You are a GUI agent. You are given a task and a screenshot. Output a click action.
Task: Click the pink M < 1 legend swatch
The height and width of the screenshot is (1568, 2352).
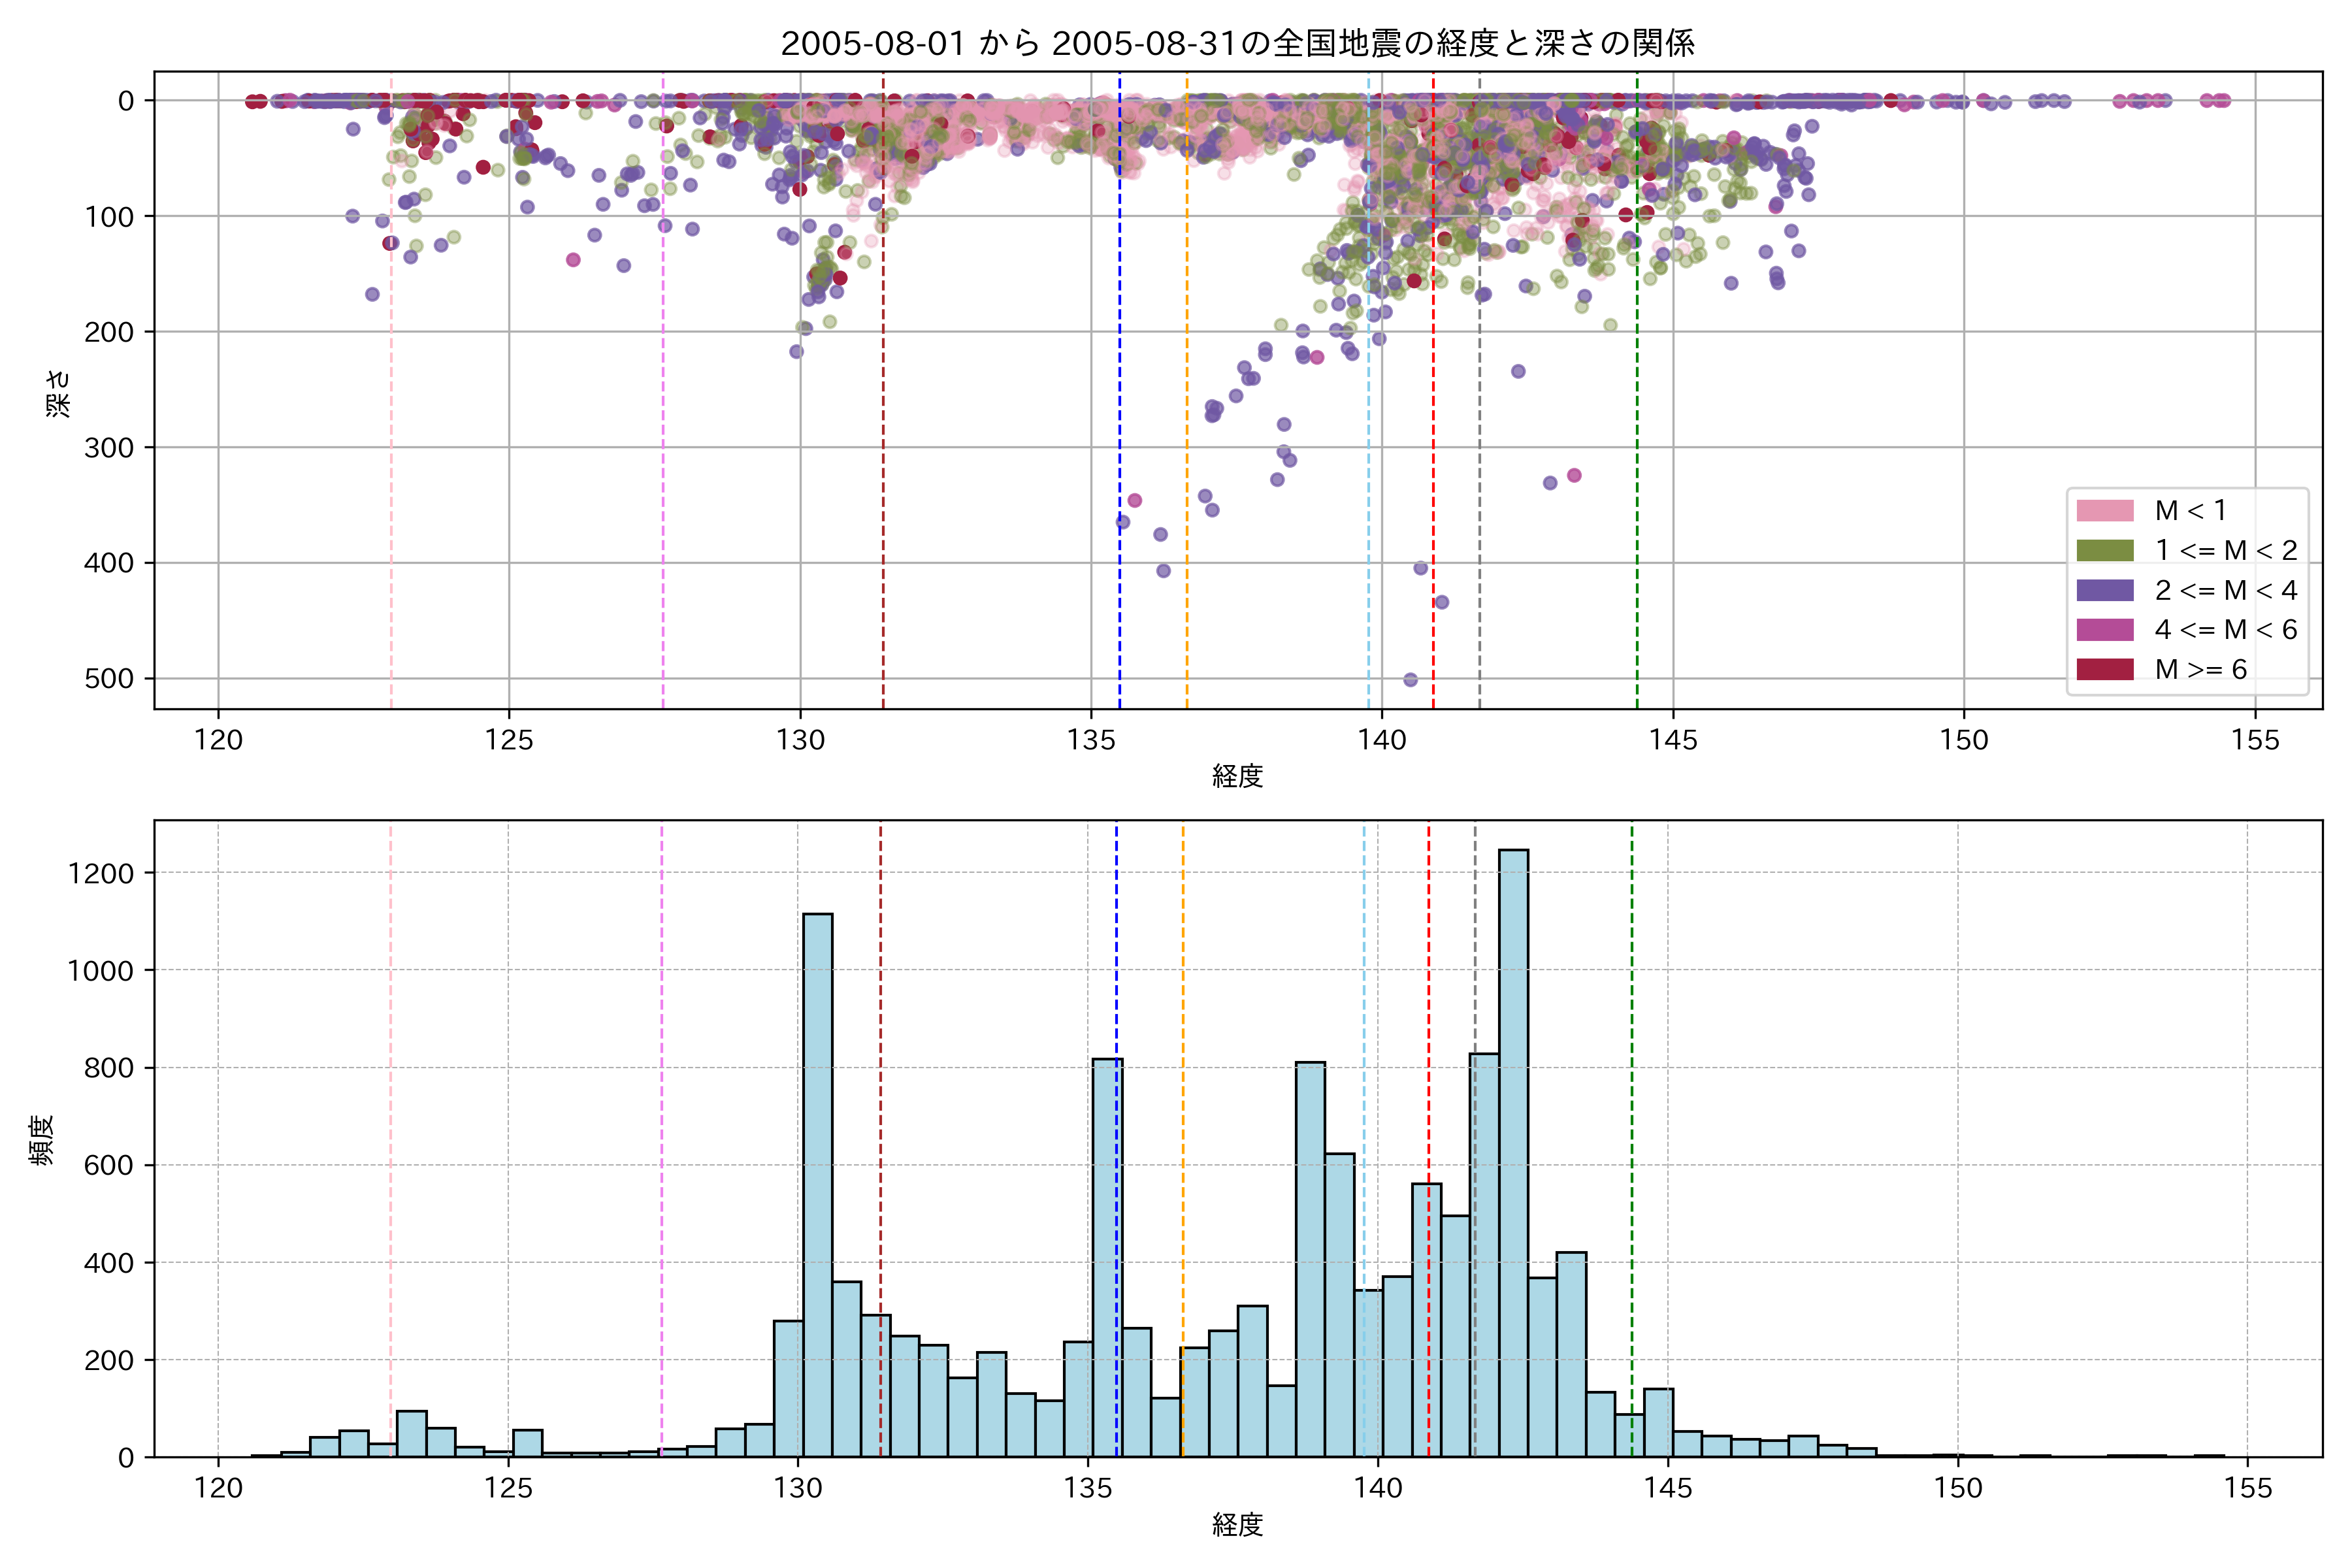click(x=2104, y=511)
